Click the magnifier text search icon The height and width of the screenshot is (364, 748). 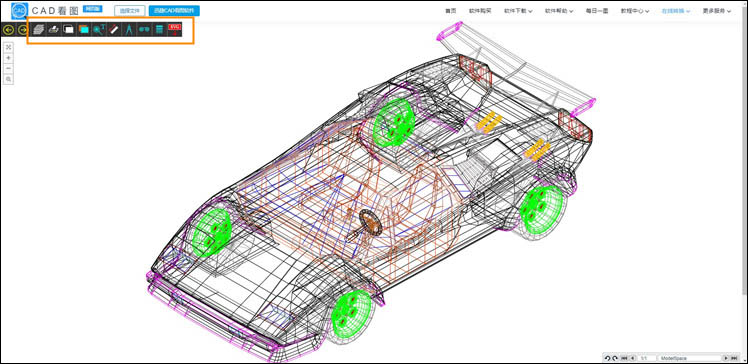[x=99, y=30]
